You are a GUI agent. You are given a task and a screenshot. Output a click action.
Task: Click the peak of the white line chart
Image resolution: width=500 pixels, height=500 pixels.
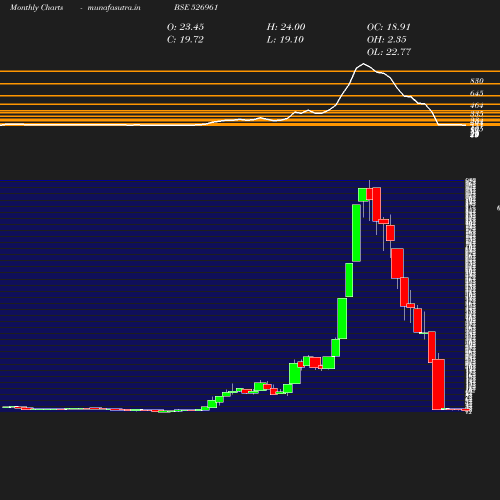tap(363, 64)
